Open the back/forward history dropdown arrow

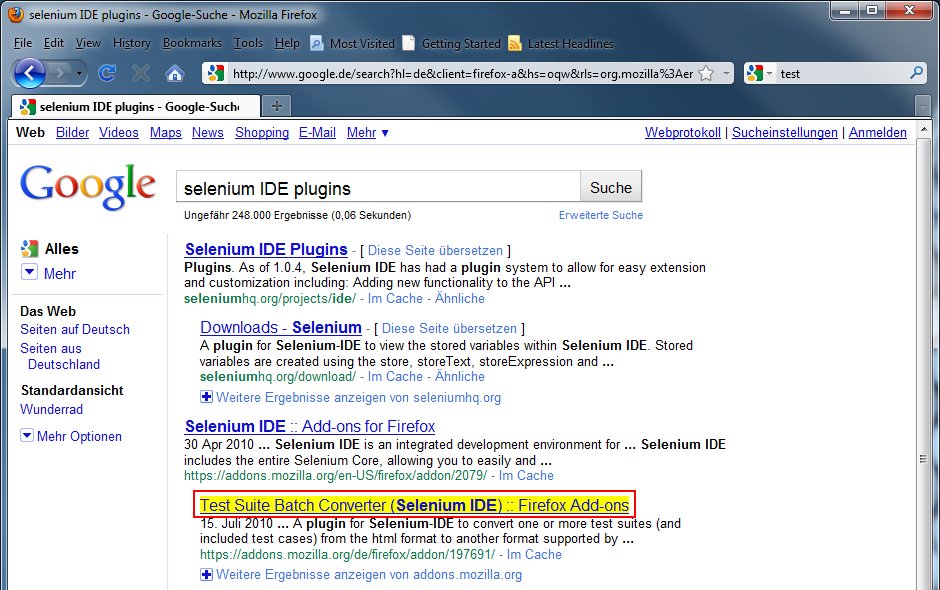point(79,74)
